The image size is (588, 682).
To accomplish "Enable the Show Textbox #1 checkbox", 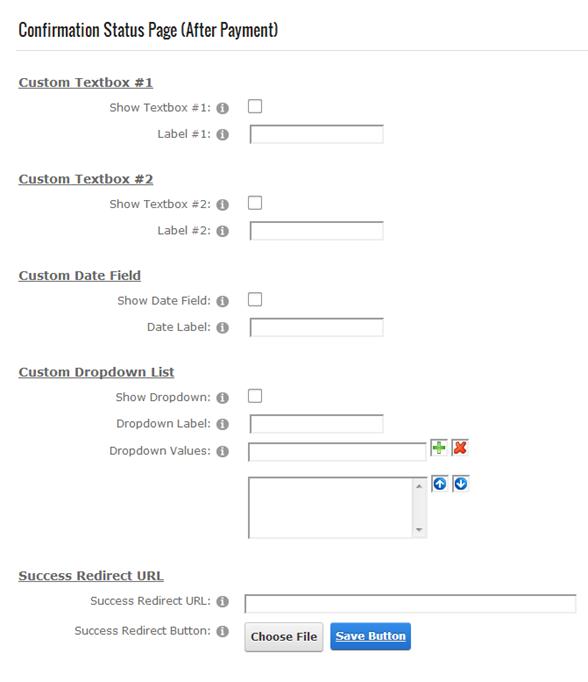I will (255, 106).
